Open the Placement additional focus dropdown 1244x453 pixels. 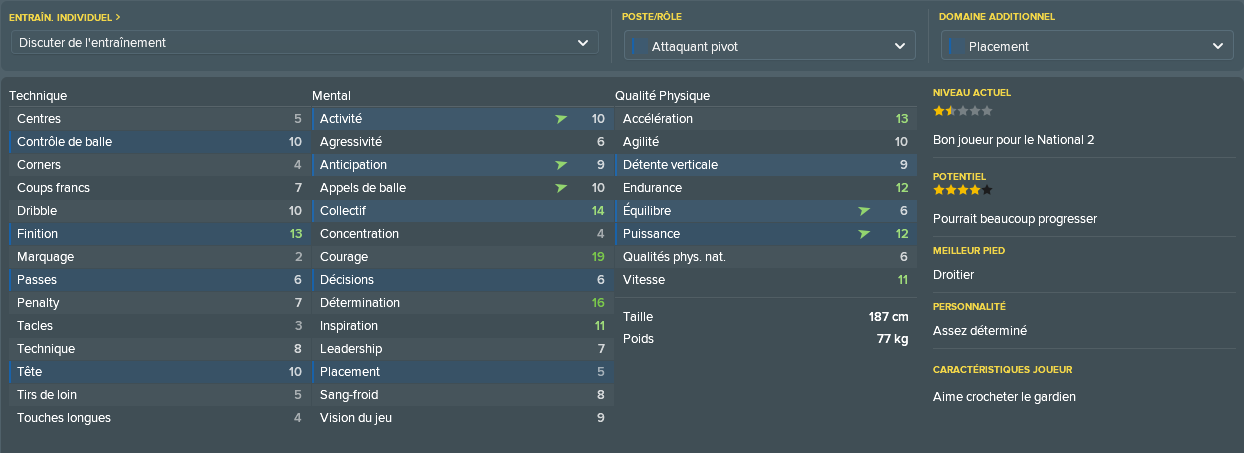[1087, 46]
